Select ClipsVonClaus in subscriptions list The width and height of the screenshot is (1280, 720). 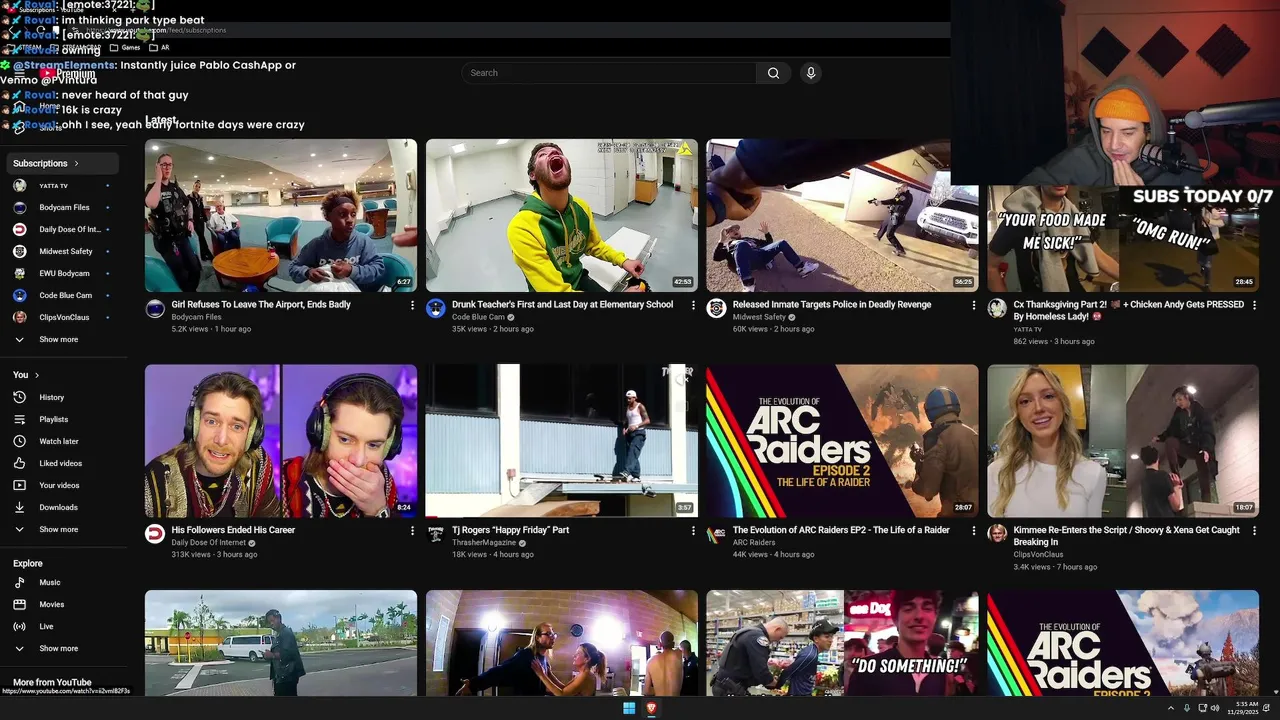(64, 317)
